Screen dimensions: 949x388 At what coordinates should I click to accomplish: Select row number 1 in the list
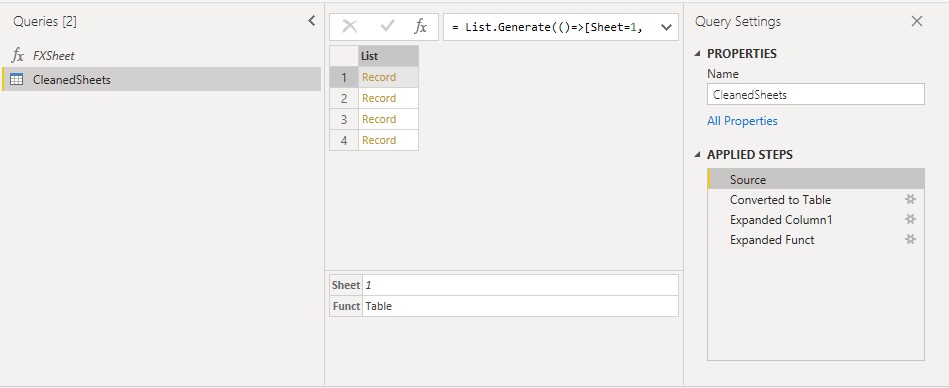coord(344,77)
